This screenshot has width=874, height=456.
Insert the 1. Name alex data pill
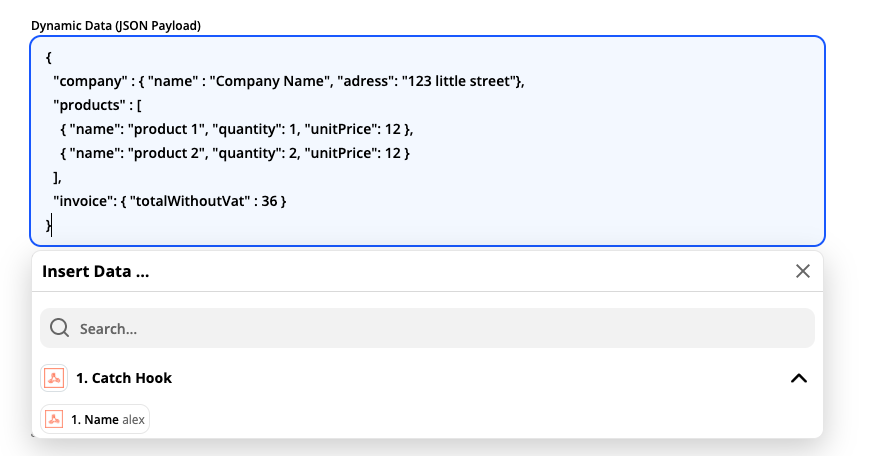95,419
